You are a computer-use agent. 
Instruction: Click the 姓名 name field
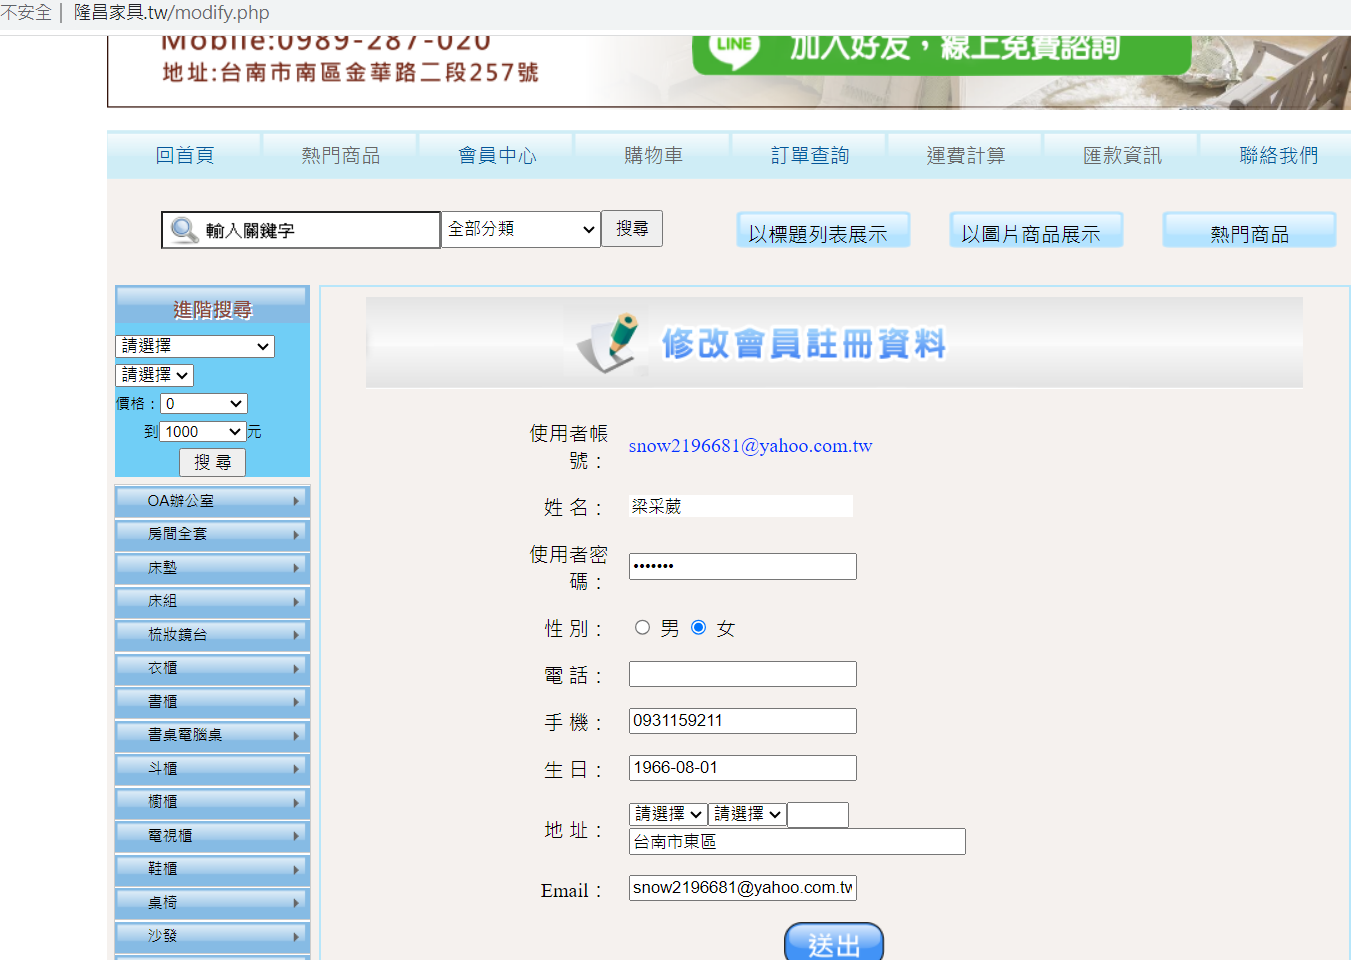coord(741,506)
